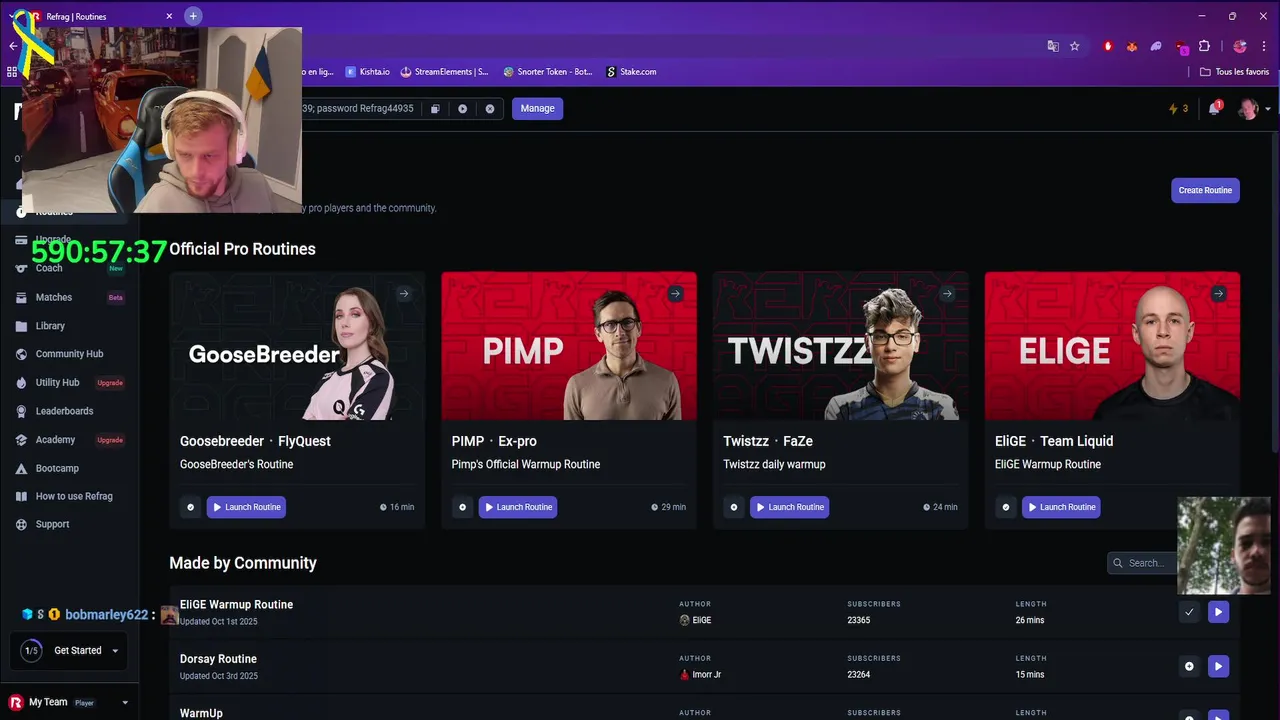Click the plus circle icon beside Manage

pos(462,109)
